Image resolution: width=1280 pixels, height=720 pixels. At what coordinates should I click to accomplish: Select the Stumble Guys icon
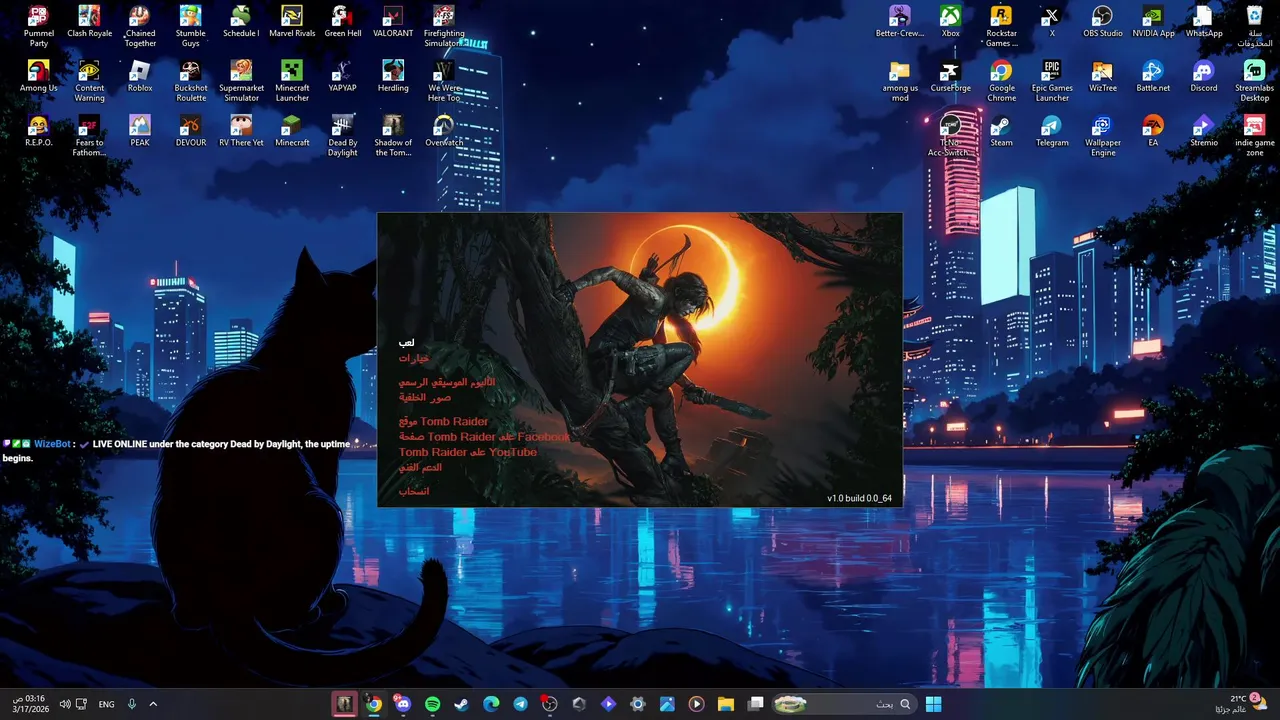pyautogui.click(x=191, y=26)
